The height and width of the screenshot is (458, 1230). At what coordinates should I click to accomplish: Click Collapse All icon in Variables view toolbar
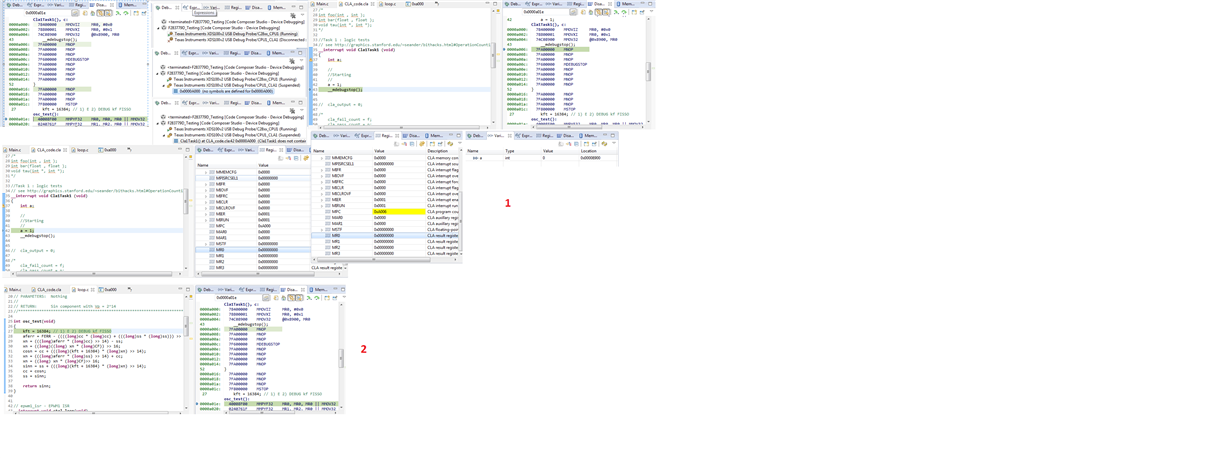[576, 144]
